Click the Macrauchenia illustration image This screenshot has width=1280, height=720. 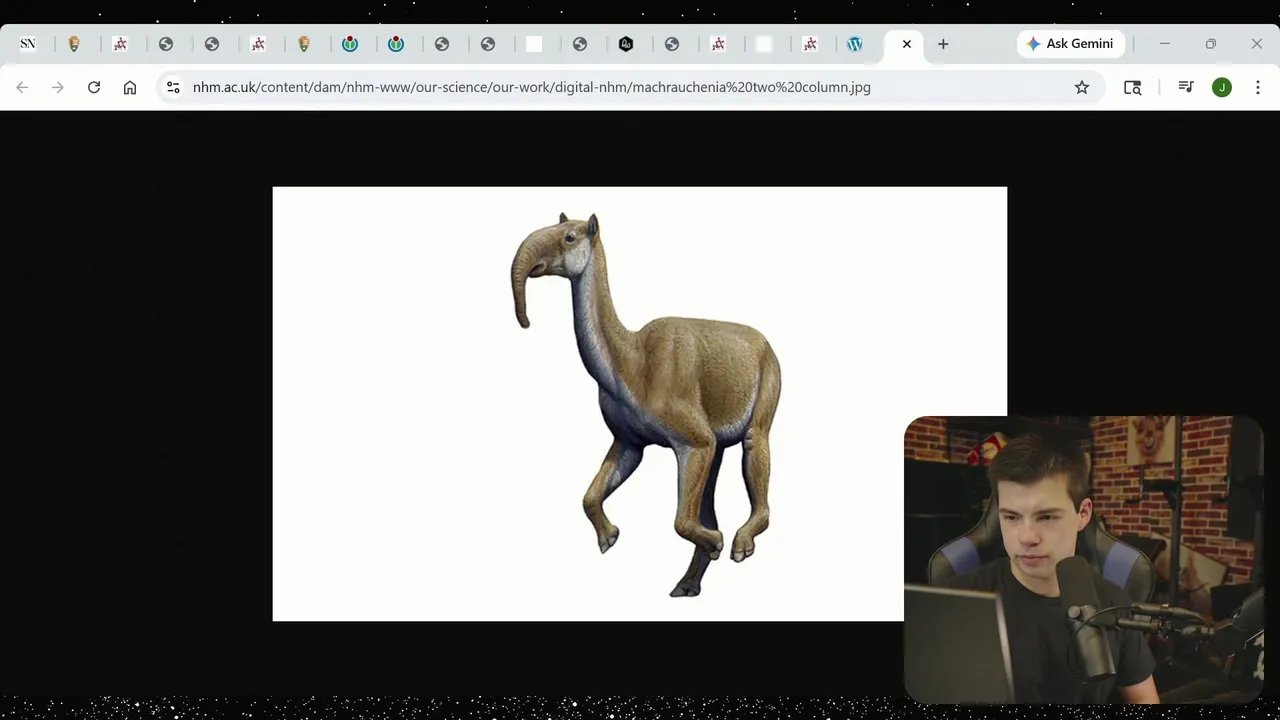640,404
